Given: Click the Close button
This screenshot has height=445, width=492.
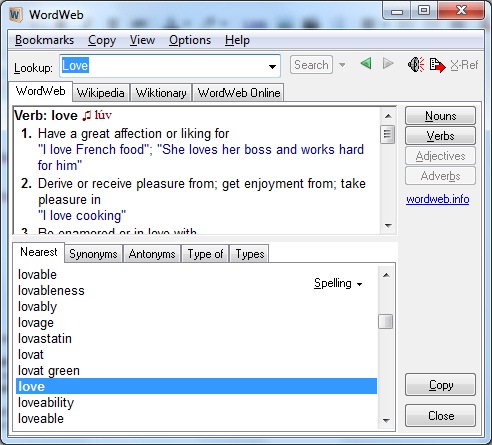Looking at the screenshot, I should pyautogui.click(x=440, y=416).
